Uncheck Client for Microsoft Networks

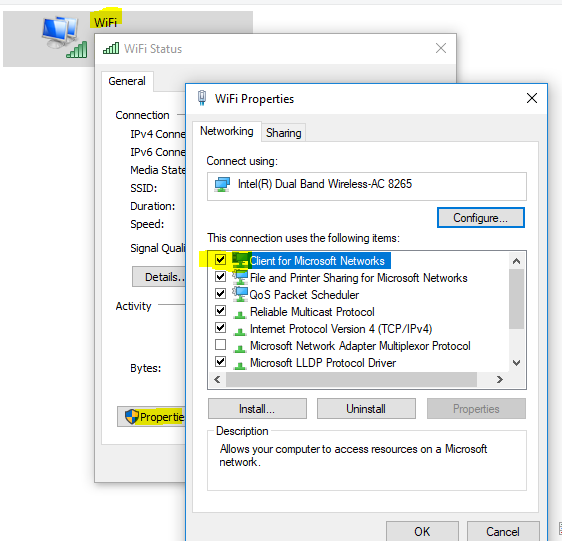coord(220,259)
